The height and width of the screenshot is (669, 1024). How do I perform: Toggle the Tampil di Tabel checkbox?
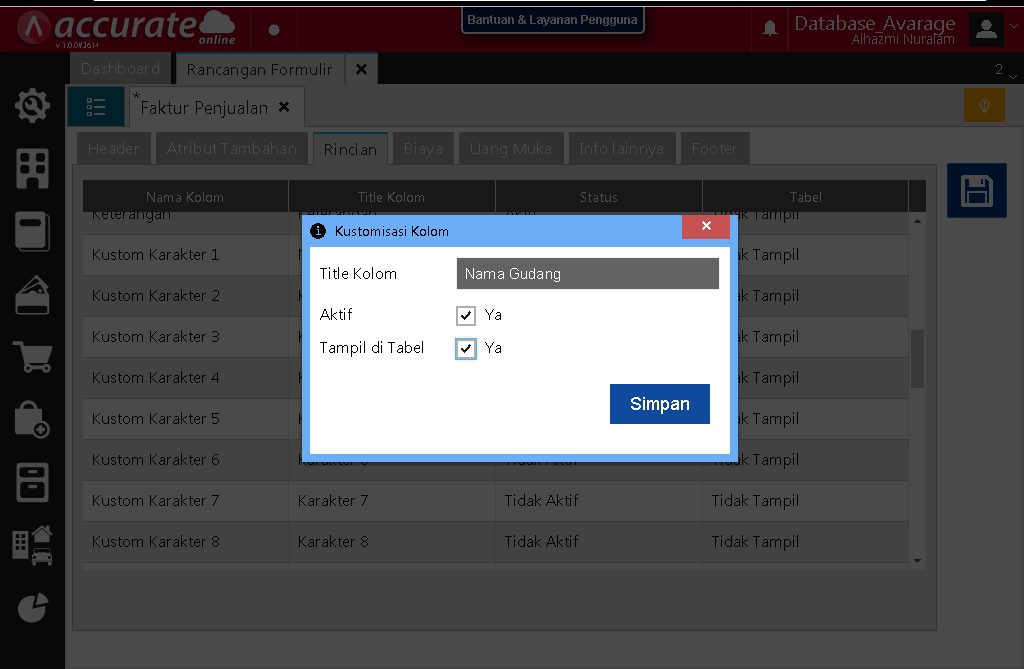[466, 349]
